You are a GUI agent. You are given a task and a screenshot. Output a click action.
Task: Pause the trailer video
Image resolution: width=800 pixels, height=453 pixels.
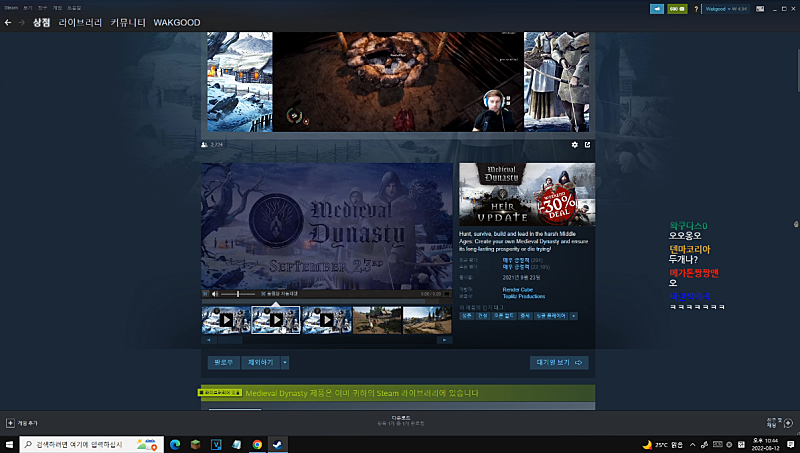206,294
